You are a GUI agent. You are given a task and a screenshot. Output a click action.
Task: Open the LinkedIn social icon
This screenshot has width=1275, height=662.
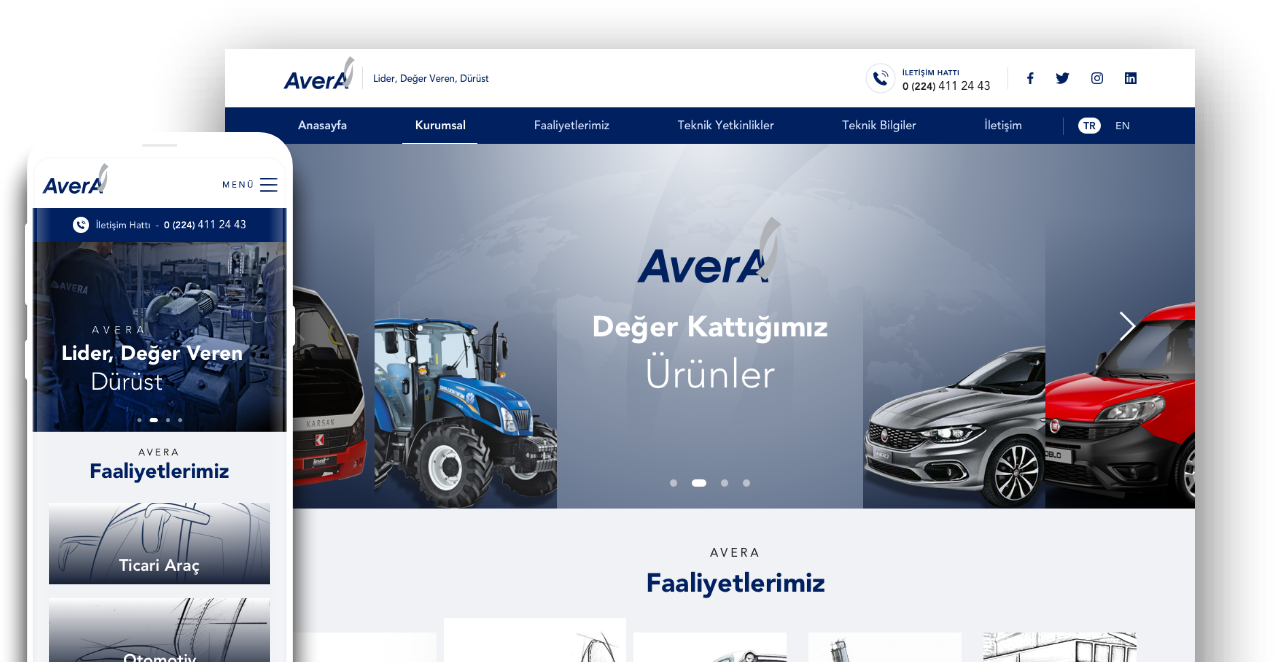pyautogui.click(x=1130, y=78)
